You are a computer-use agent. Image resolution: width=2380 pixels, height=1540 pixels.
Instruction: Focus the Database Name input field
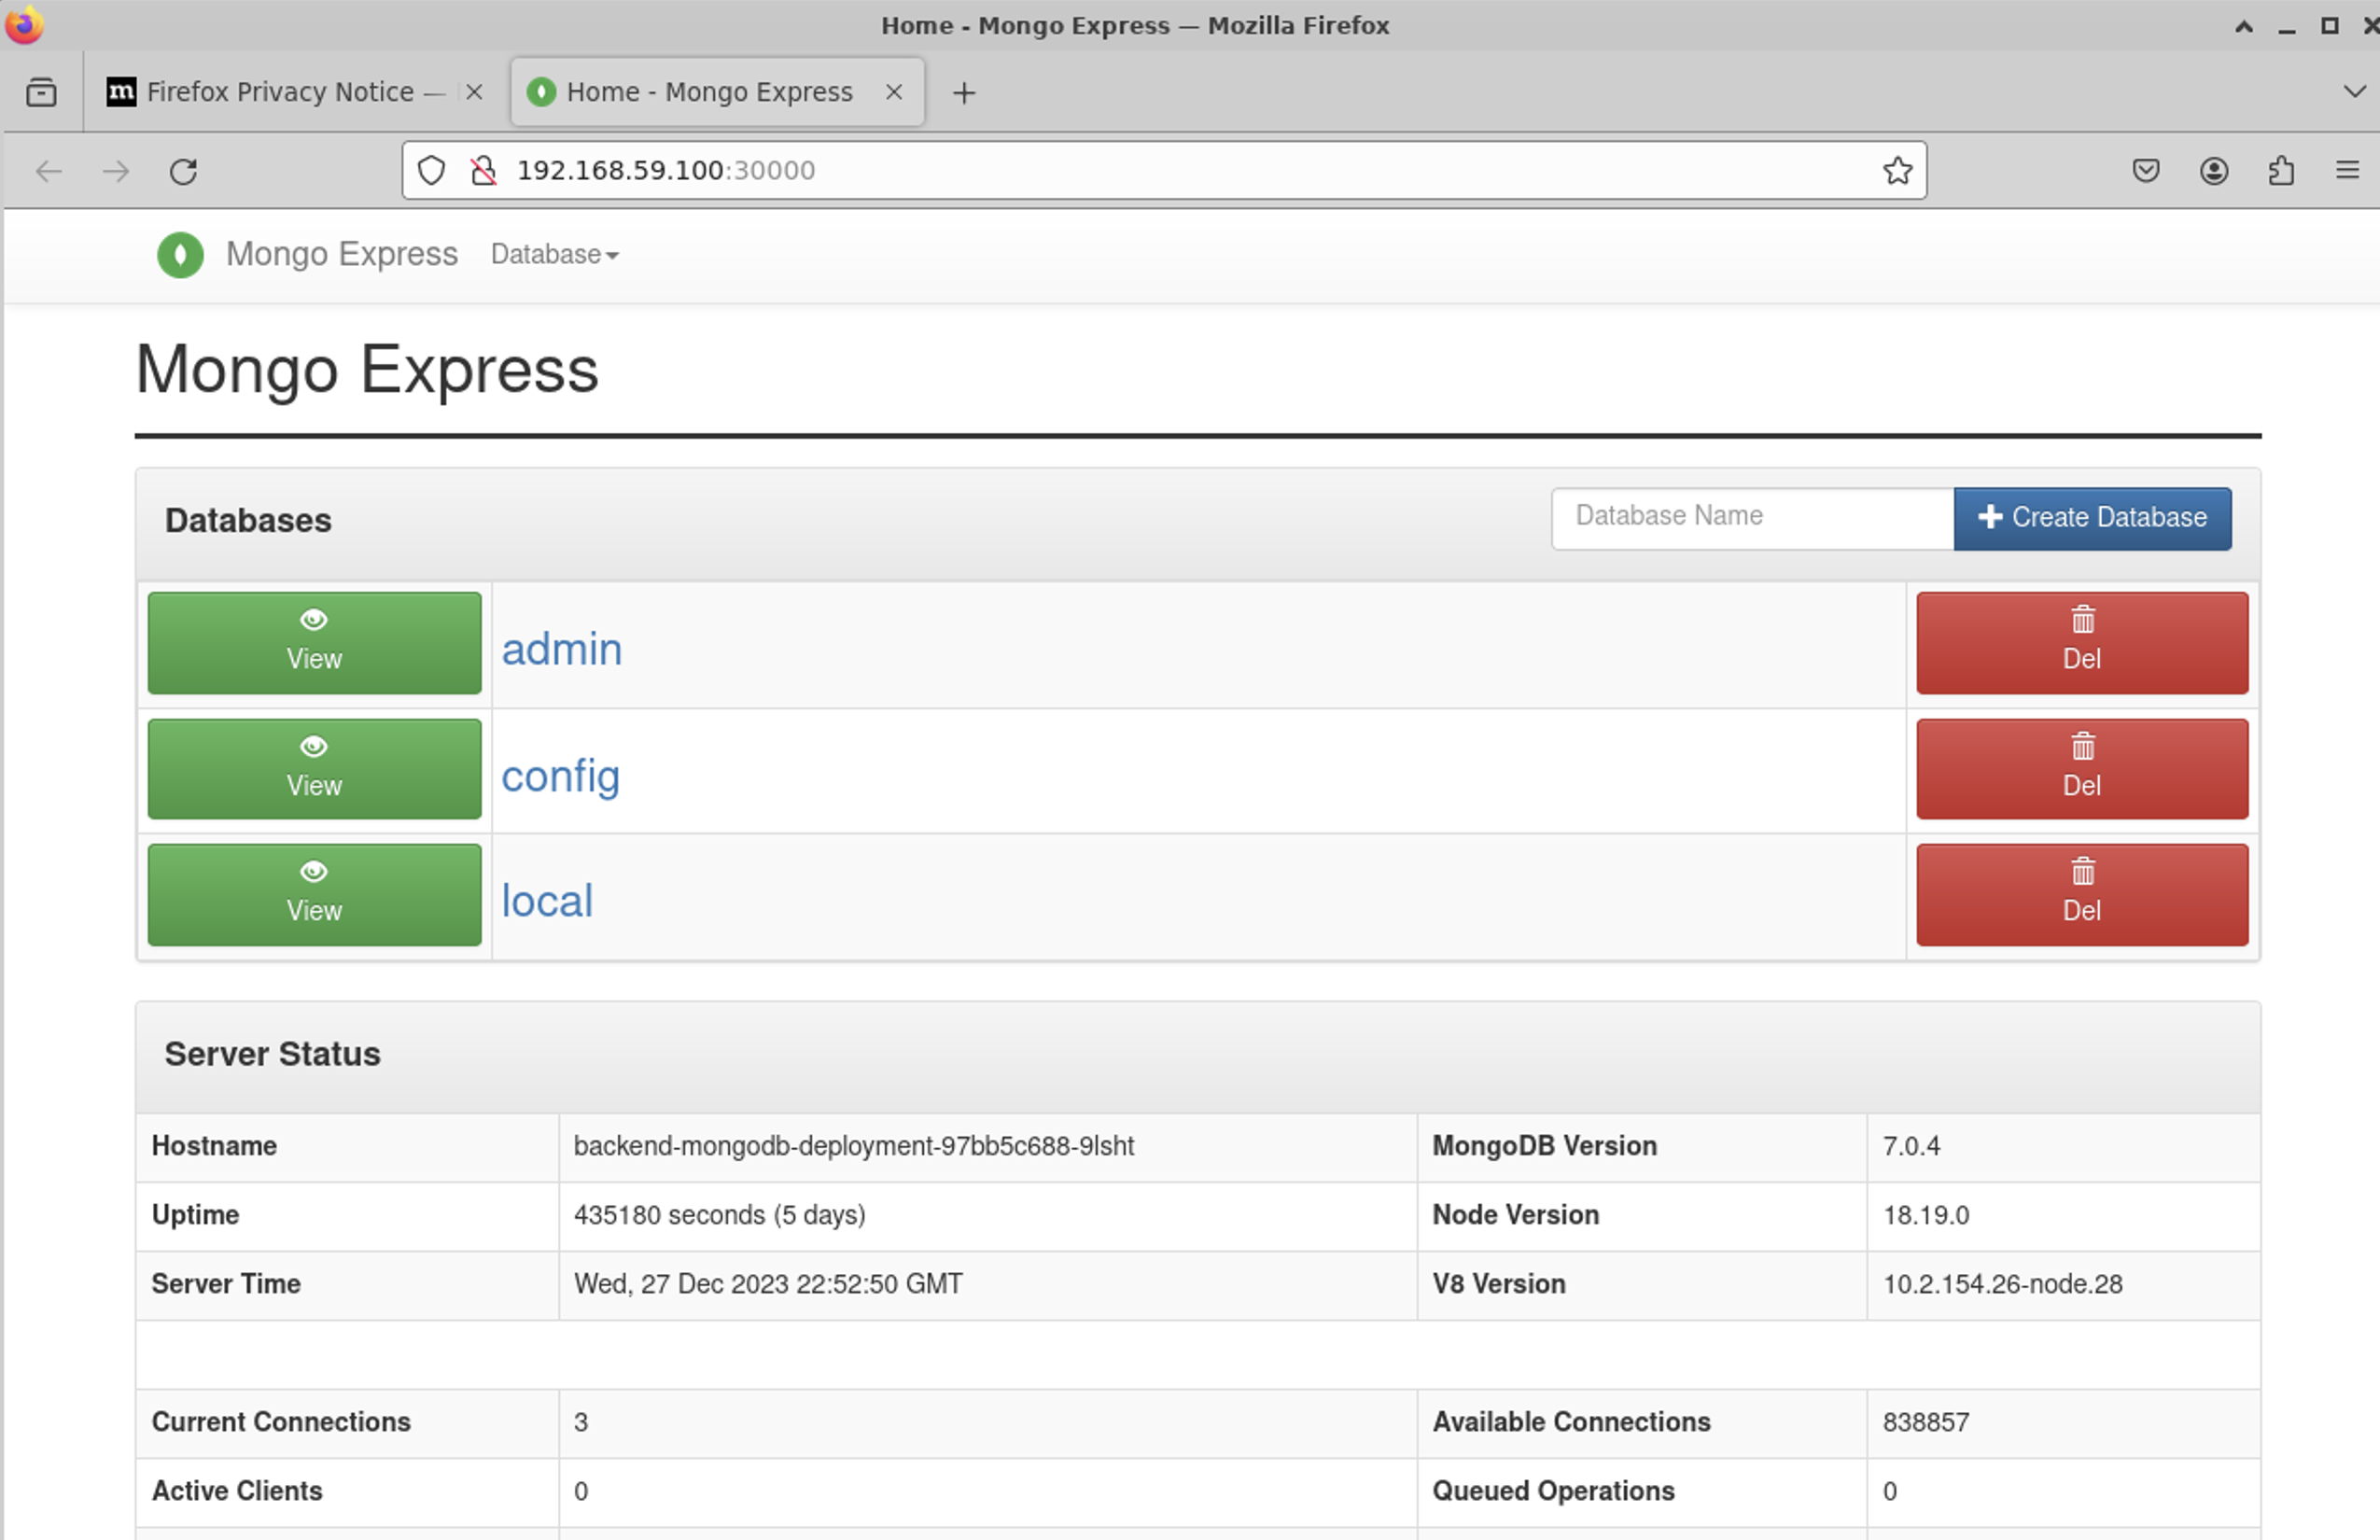coord(1752,517)
